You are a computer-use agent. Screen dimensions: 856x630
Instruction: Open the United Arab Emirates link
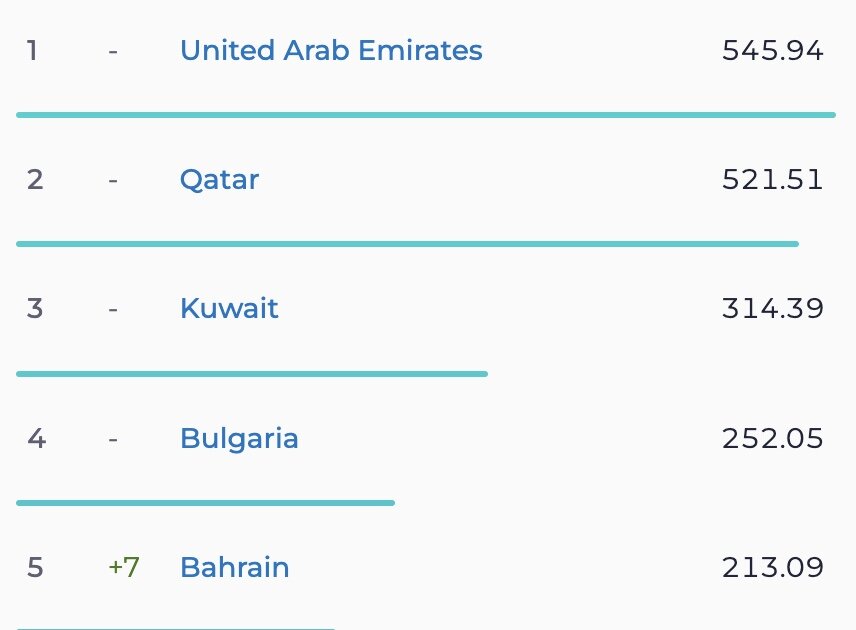tap(331, 50)
